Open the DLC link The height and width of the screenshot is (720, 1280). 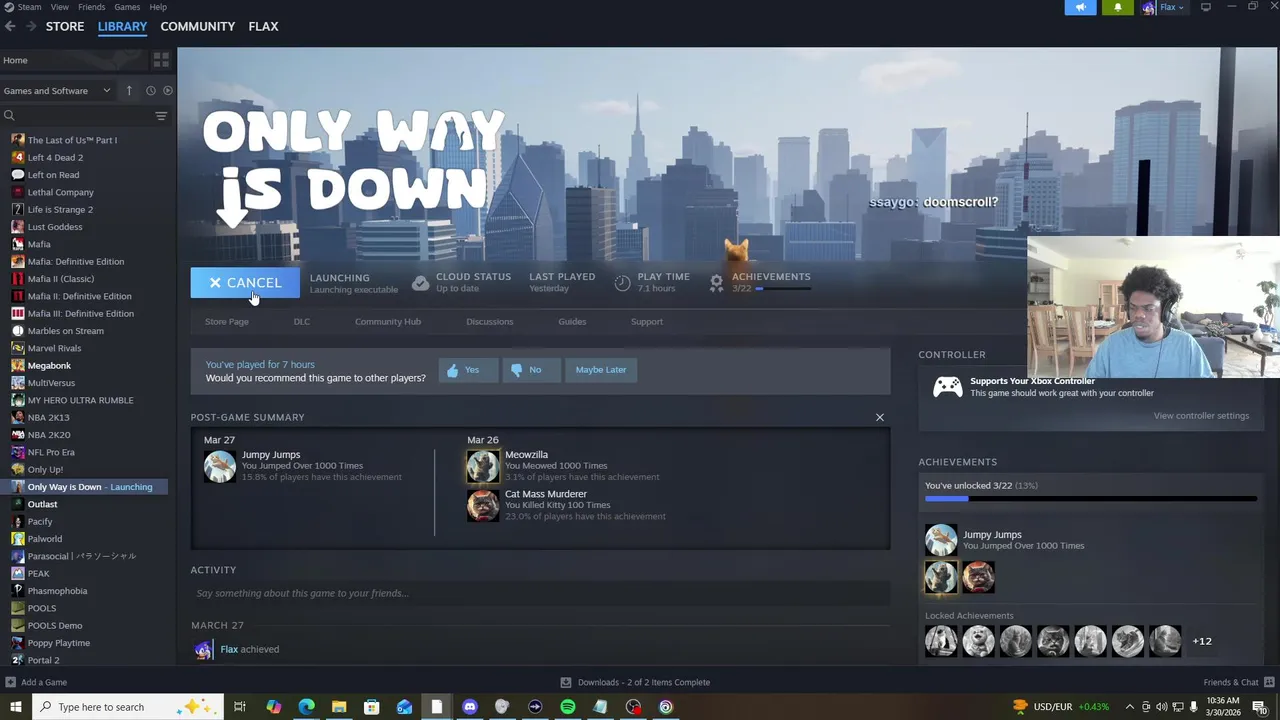point(302,322)
